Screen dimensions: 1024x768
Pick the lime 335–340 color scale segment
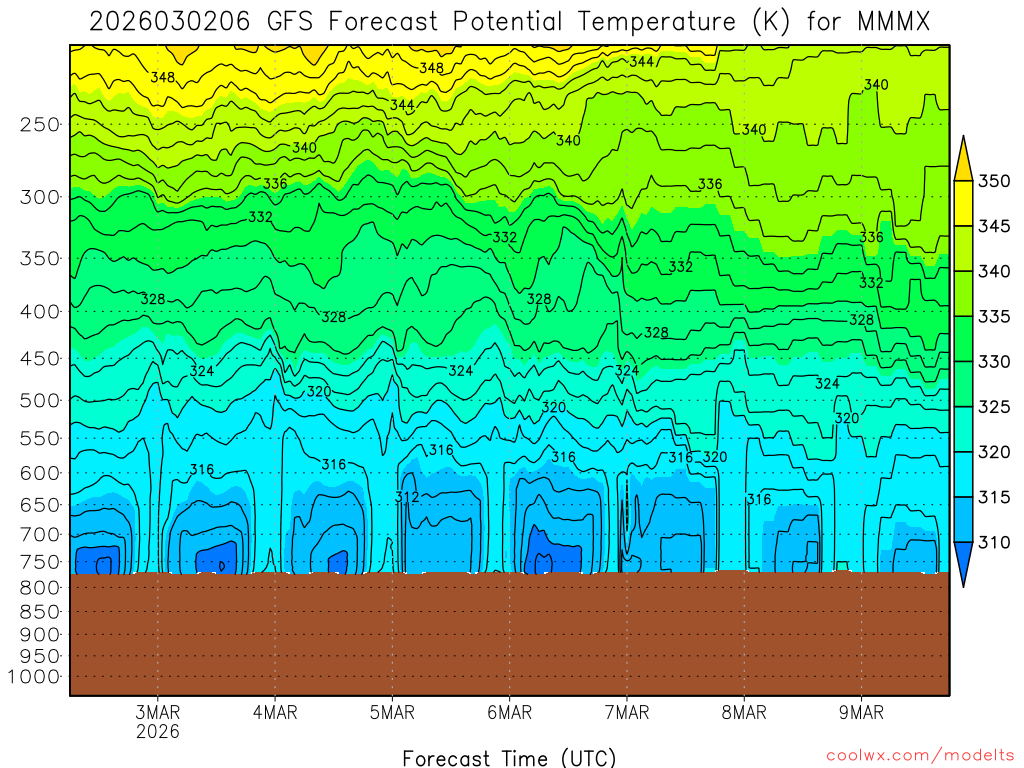pos(963,294)
